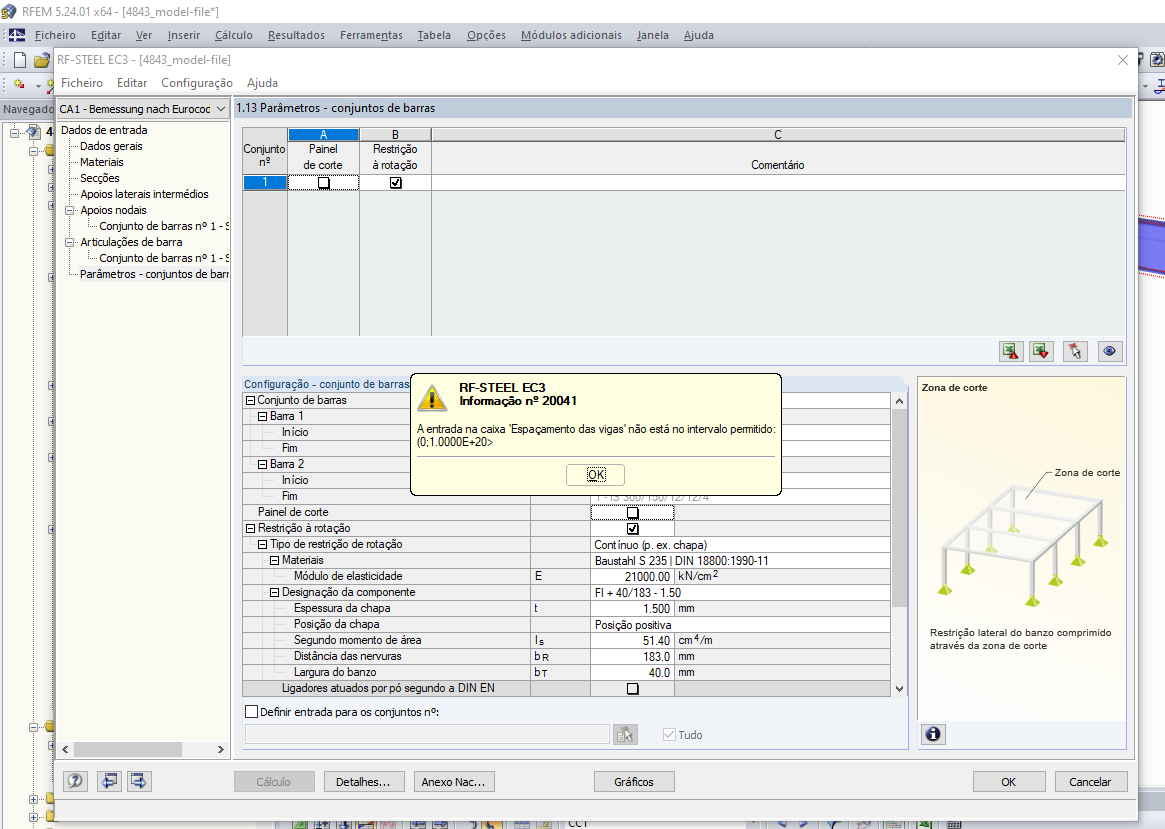Image resolution: width=1165 pixels, height=829 pixels.
Task: Click the Largura do banzo value 40.0
Action: [632, 672]
